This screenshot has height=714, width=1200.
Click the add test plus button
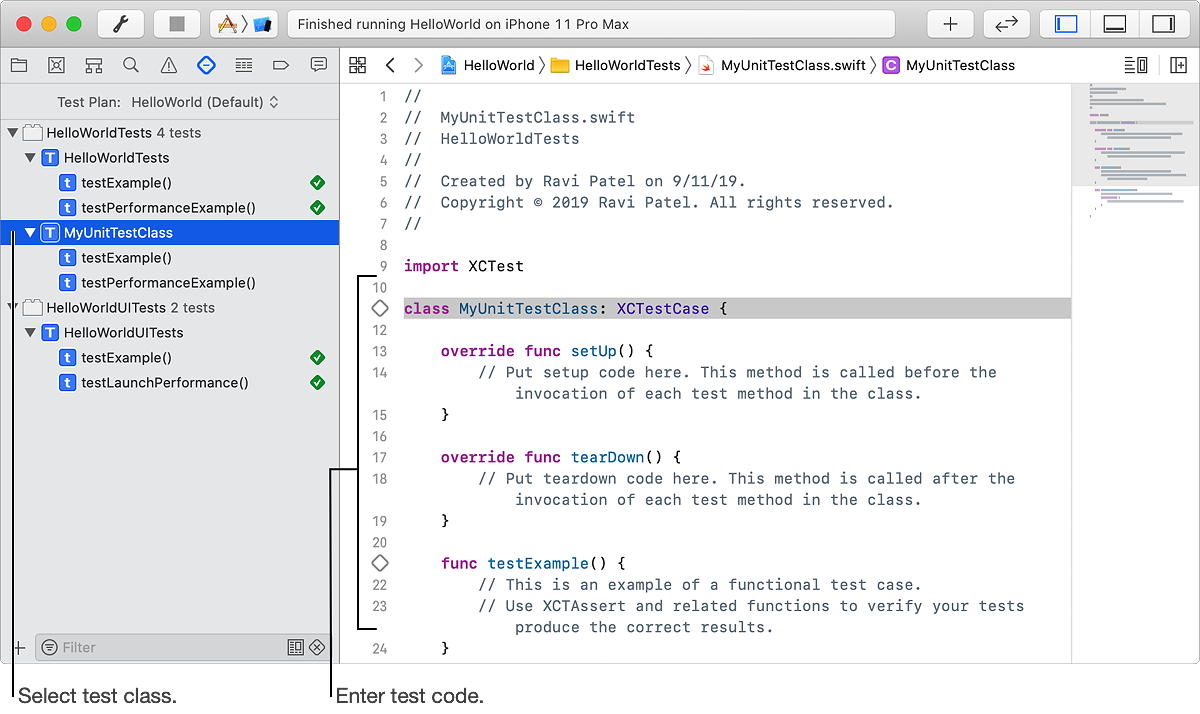pyautogui.click(x=19, y=647)
